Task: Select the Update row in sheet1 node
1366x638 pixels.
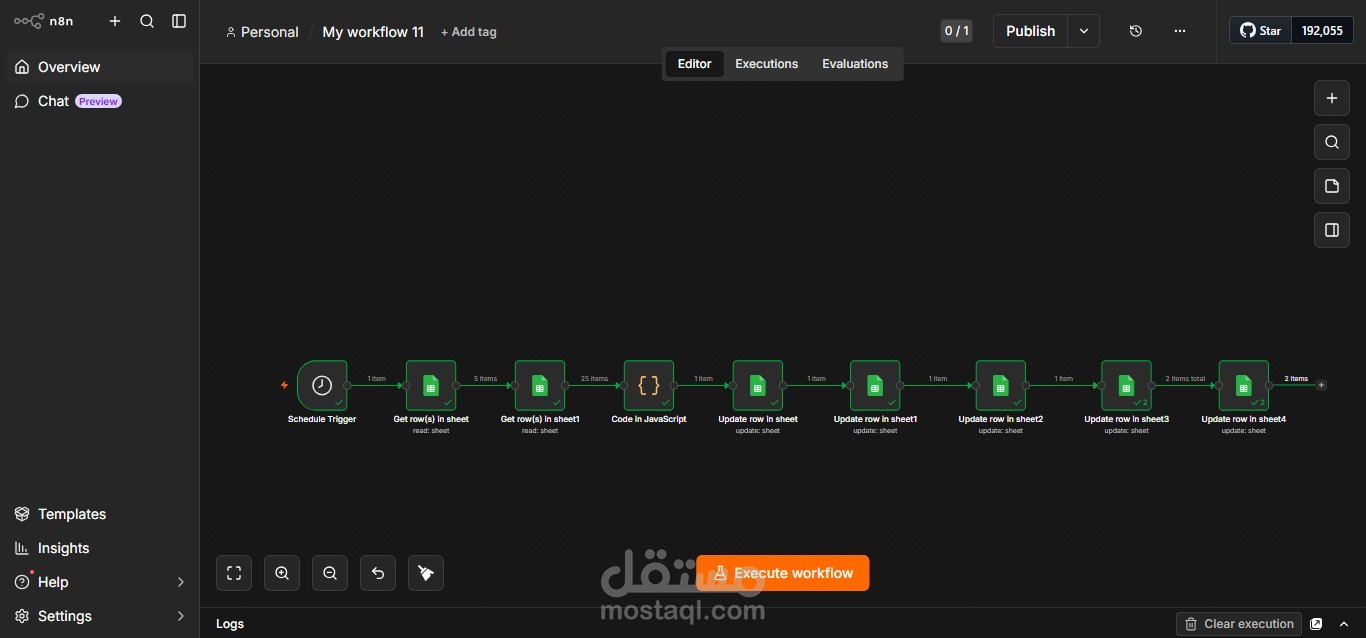Action: [x=875, y=385]
